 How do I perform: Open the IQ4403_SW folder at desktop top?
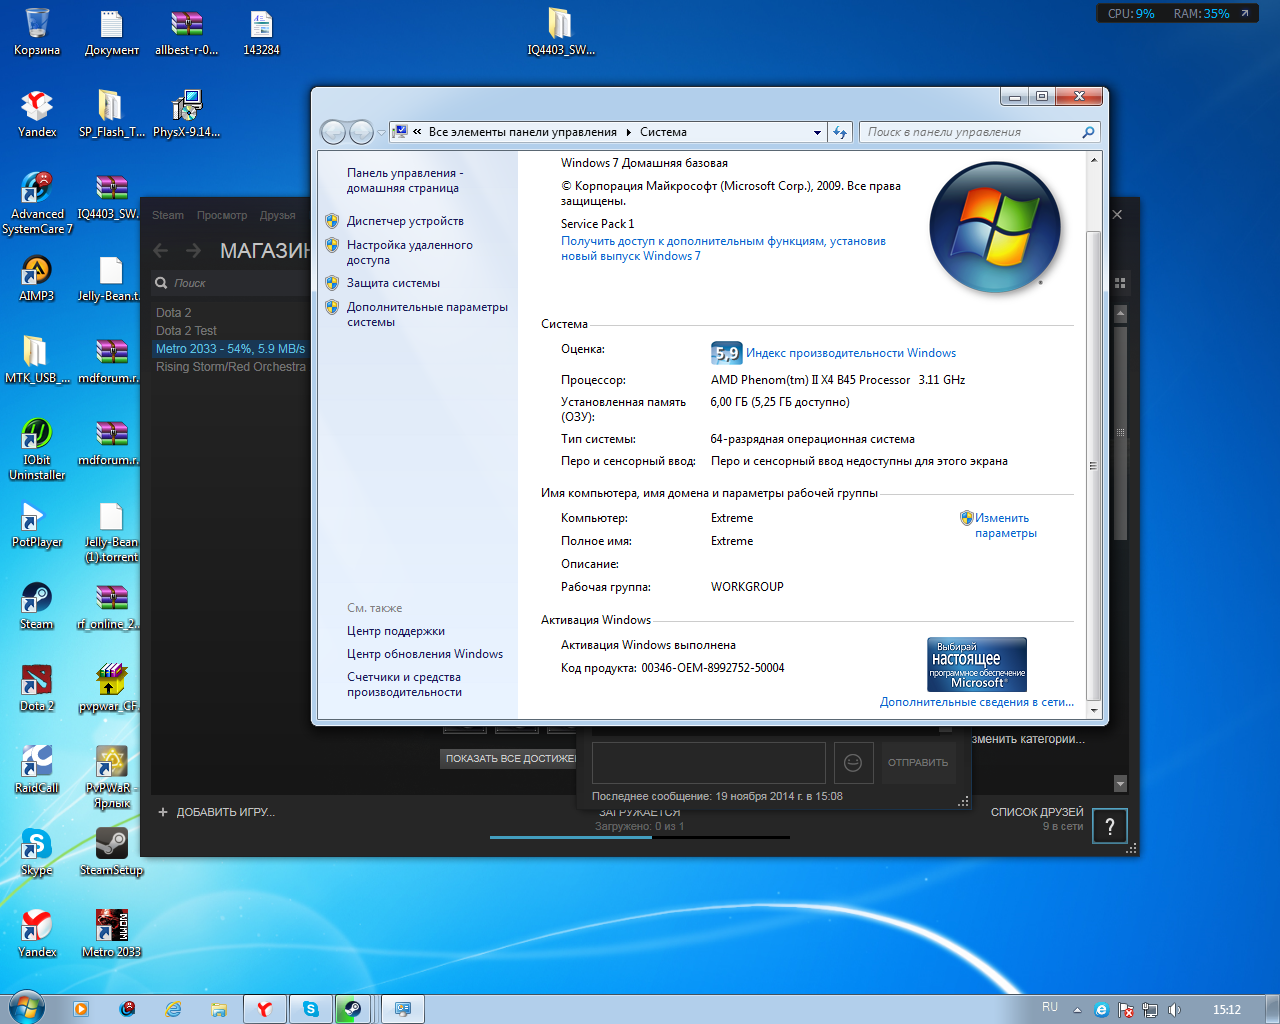[x=561, y=32]
